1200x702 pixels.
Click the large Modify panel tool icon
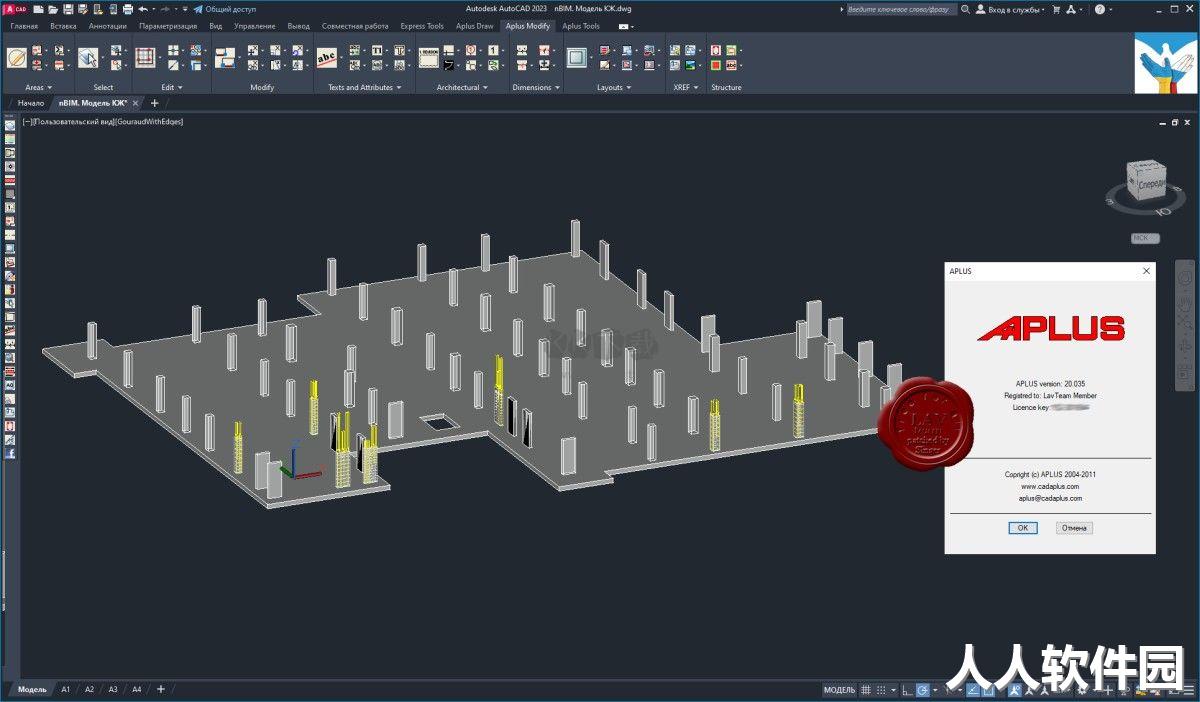click(x=226, y=58)
